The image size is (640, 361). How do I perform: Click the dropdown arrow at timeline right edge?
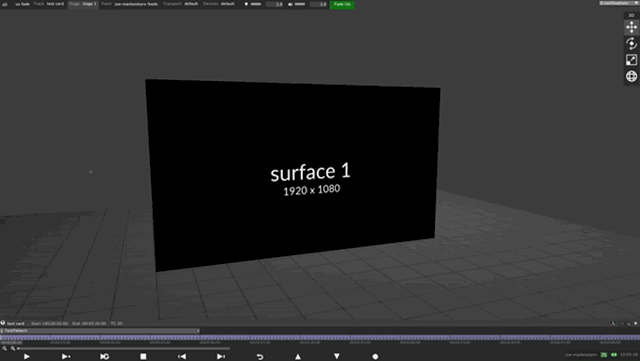(x=636, y=323)
